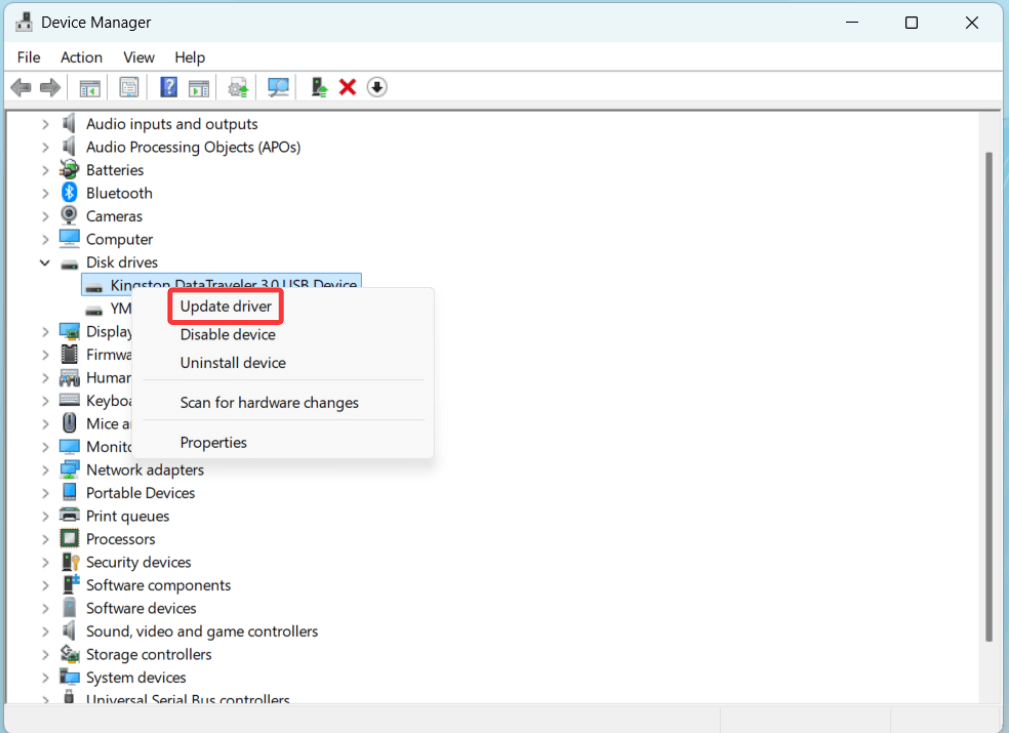Expand the Network adapters category
Screen dimensions: 1009x733
click(x=45, y=469)
